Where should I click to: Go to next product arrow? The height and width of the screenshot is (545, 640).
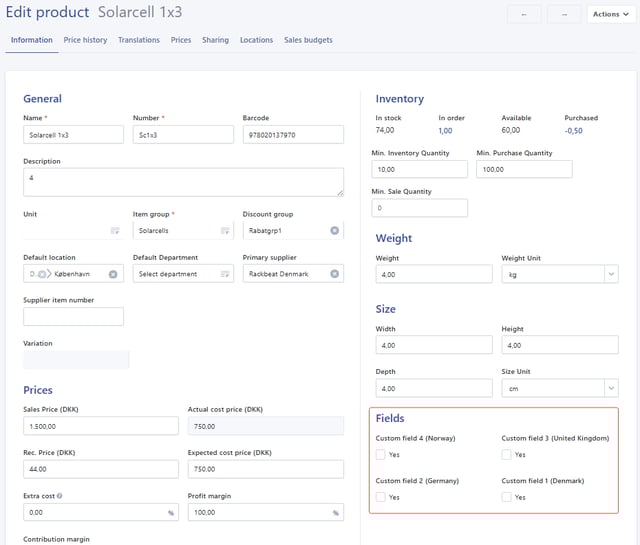point(563,15)
